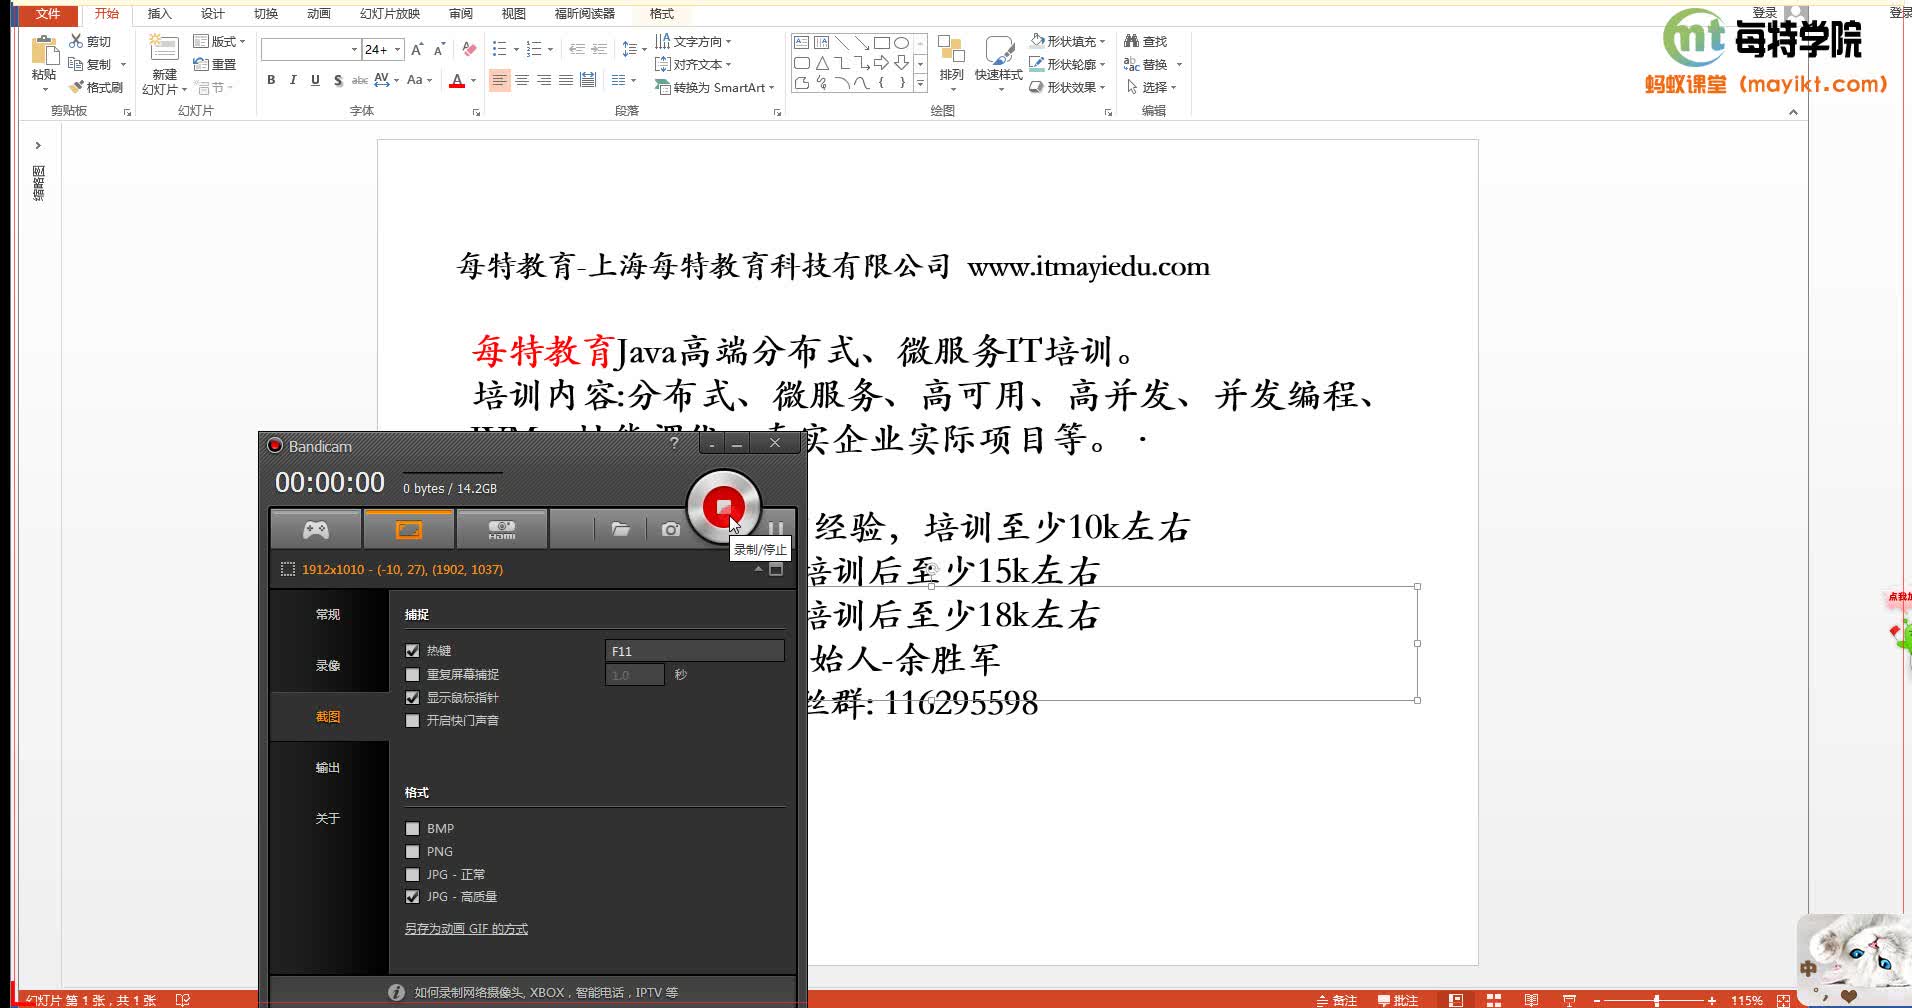Open the font name combo box

(310, 49)
